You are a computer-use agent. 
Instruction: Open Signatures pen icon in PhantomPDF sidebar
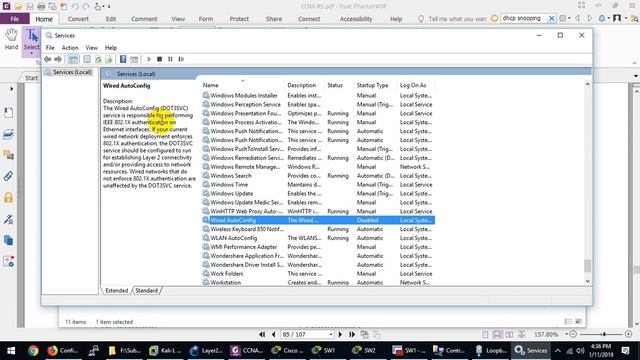point(9,219)
